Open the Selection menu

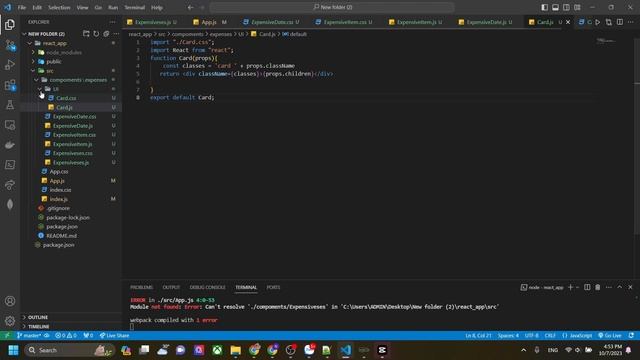tap(59, 7)
